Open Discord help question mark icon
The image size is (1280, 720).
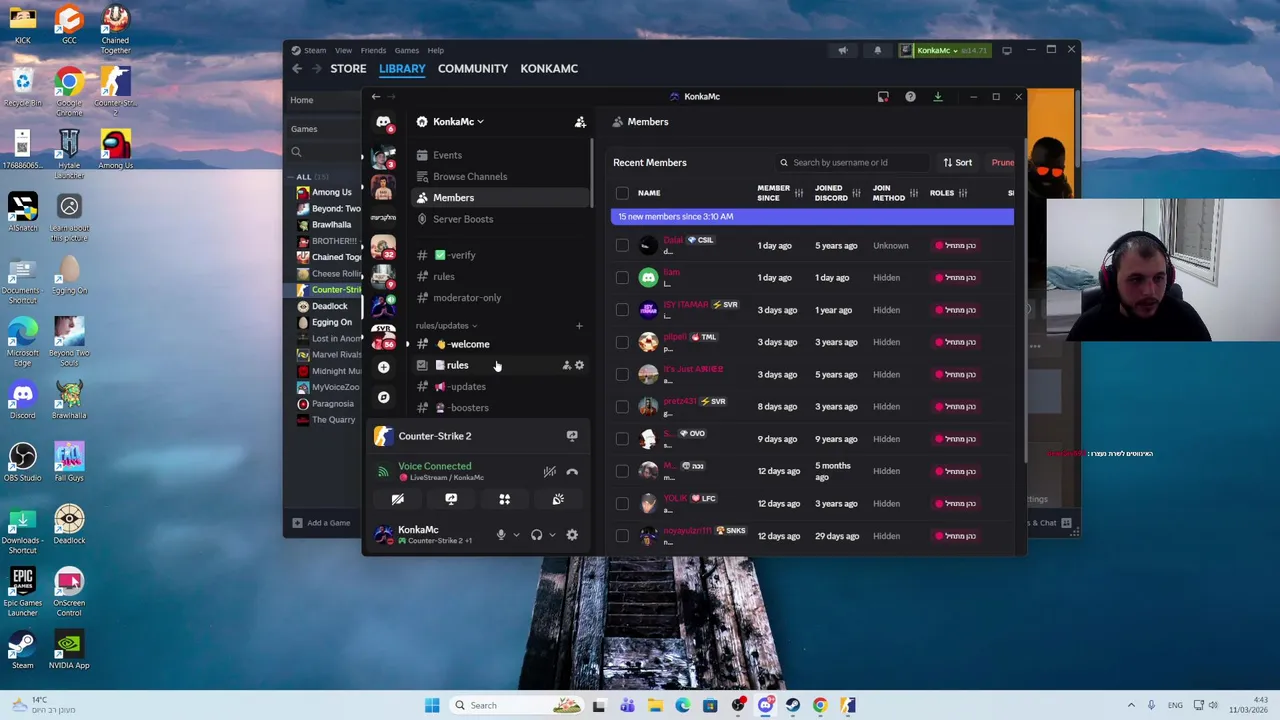pyautogui.click(x=910, y=97)
